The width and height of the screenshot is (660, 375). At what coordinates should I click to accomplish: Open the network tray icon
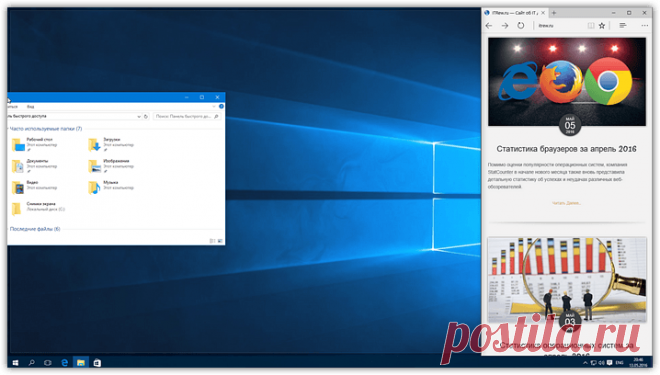593,363
